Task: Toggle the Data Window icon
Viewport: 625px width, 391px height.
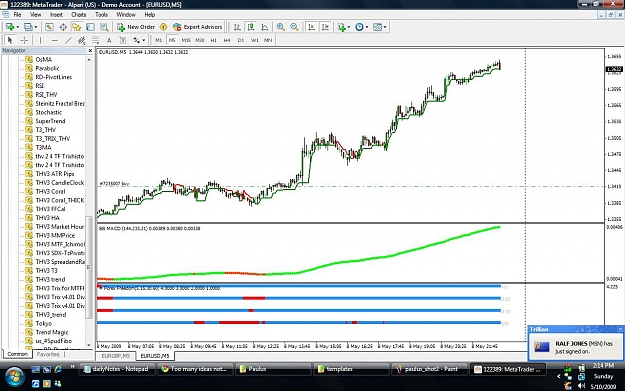Action: point(63,27)
